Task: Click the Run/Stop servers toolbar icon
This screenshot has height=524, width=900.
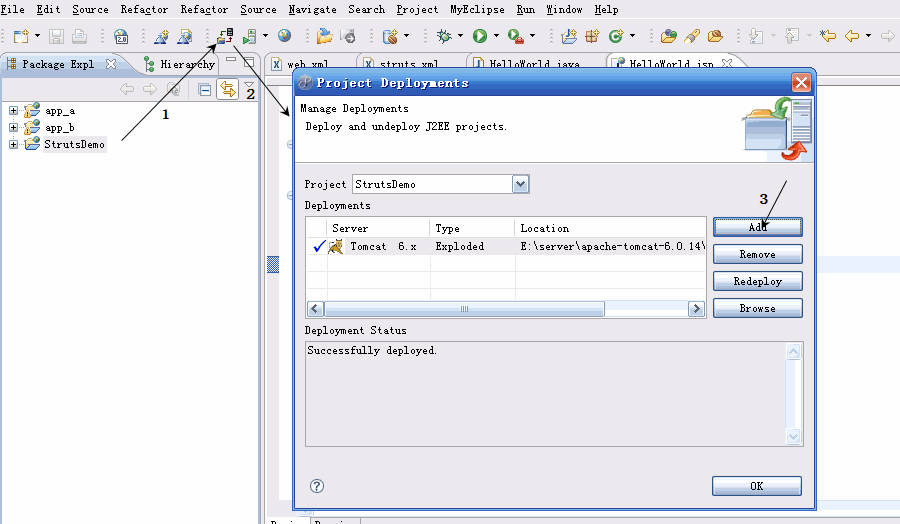Action: click(249, 37)
